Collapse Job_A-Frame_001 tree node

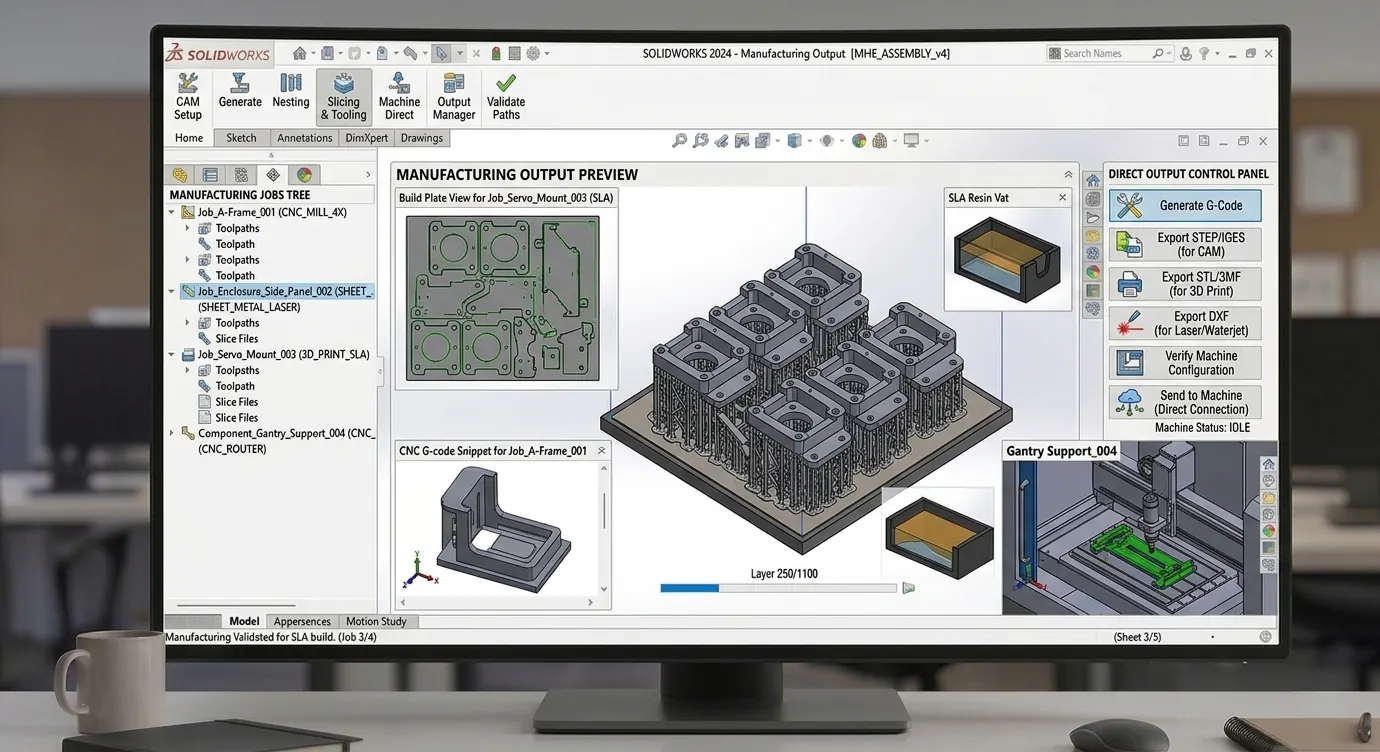[x=172, y=212]
